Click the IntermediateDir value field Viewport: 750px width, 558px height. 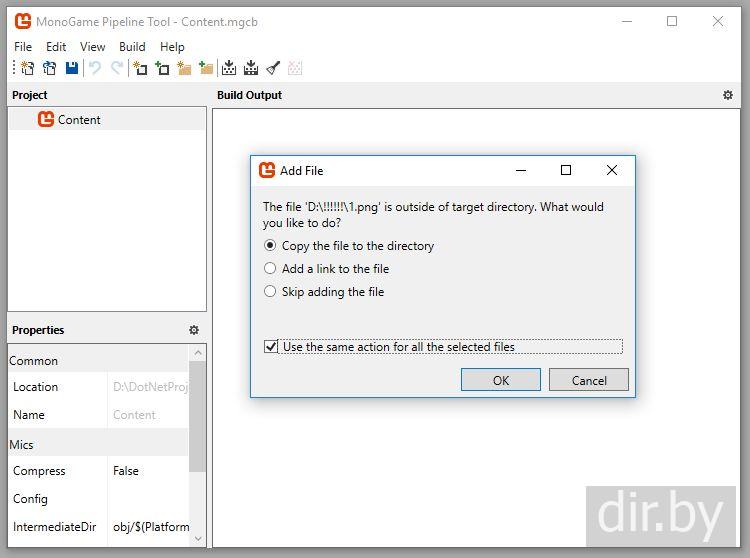click(x=148, y=526)
